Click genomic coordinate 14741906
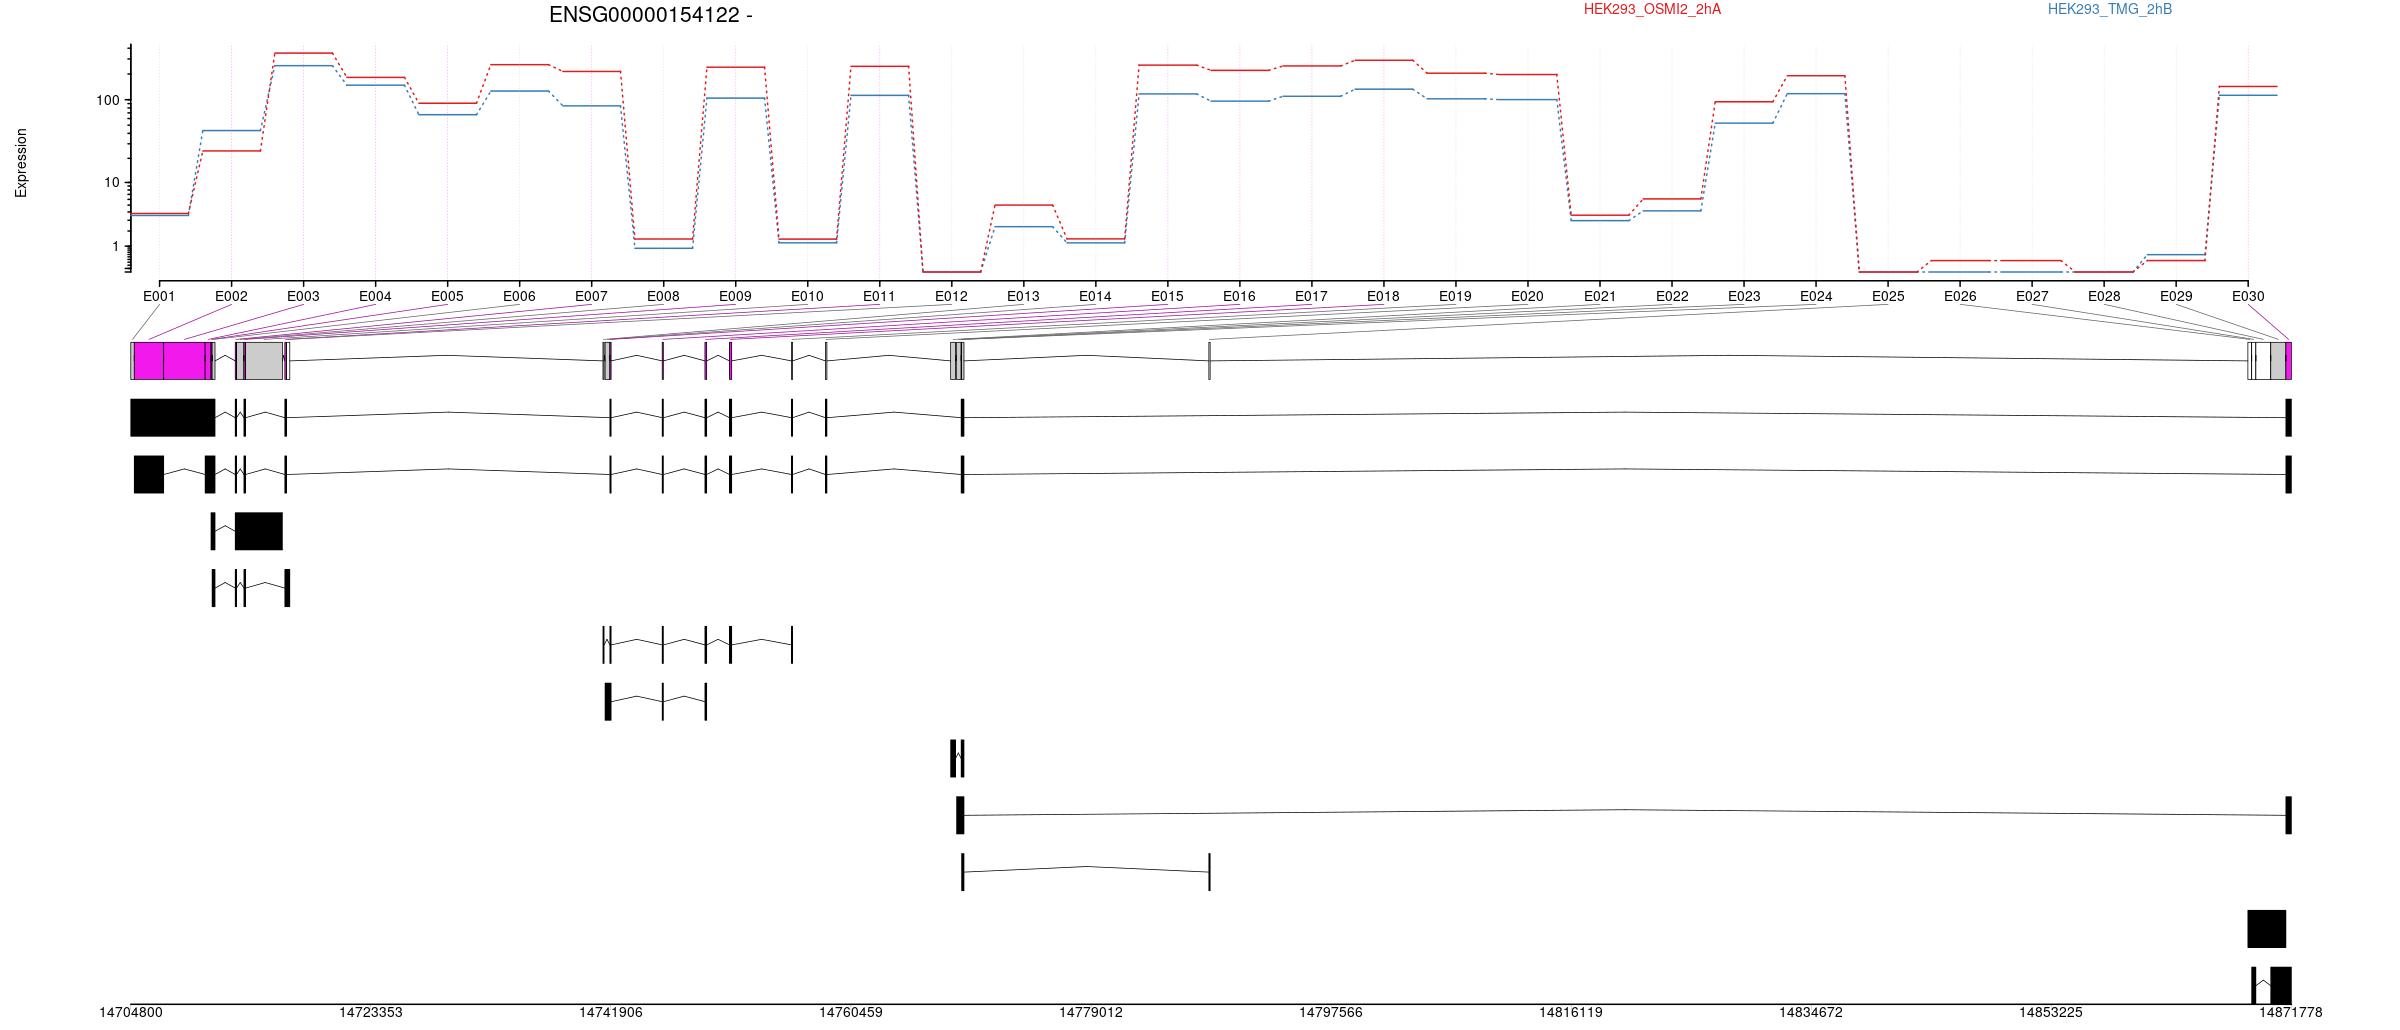The height and width of the screenshot is (1030, 2400). pyautogui.click(x=611, y=1013)
